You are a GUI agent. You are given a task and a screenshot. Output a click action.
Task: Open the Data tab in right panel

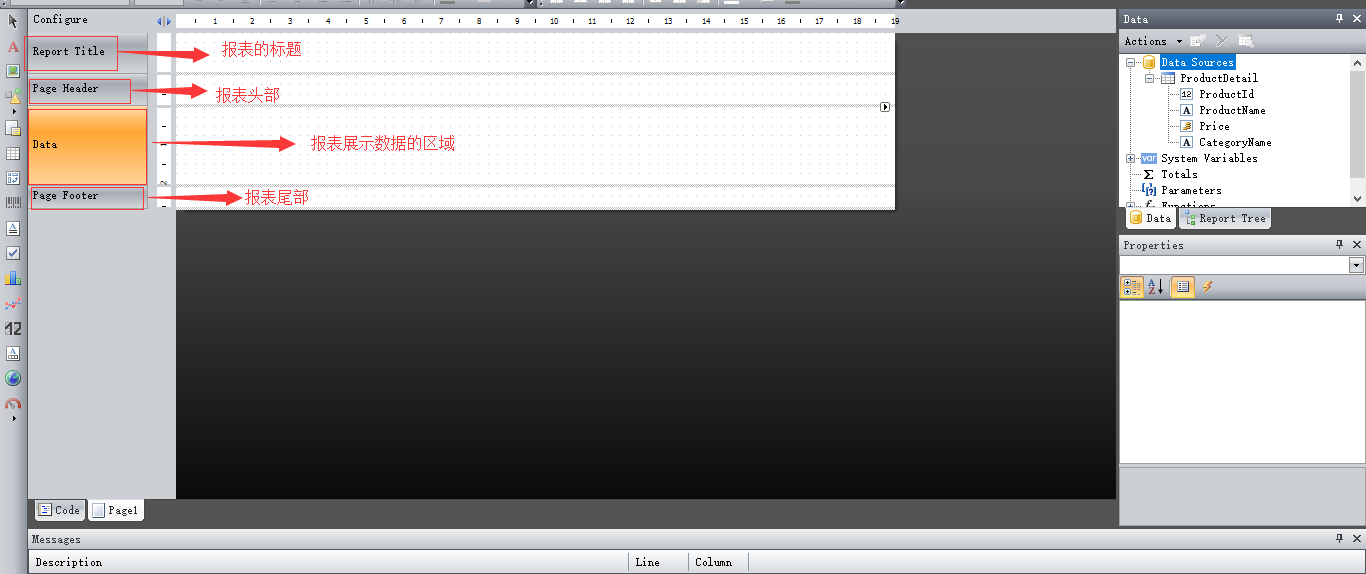pos(1150,218)
